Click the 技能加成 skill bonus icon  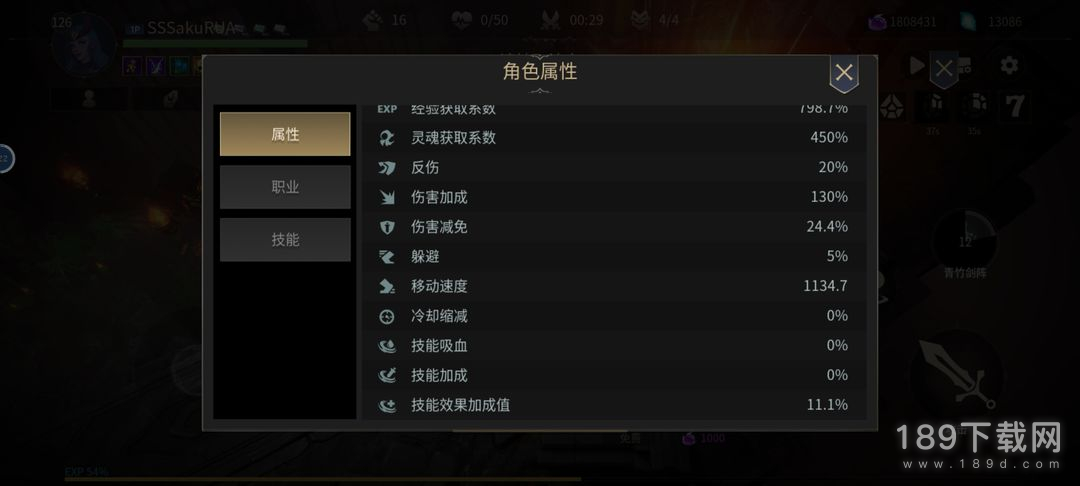coord(387,375)
